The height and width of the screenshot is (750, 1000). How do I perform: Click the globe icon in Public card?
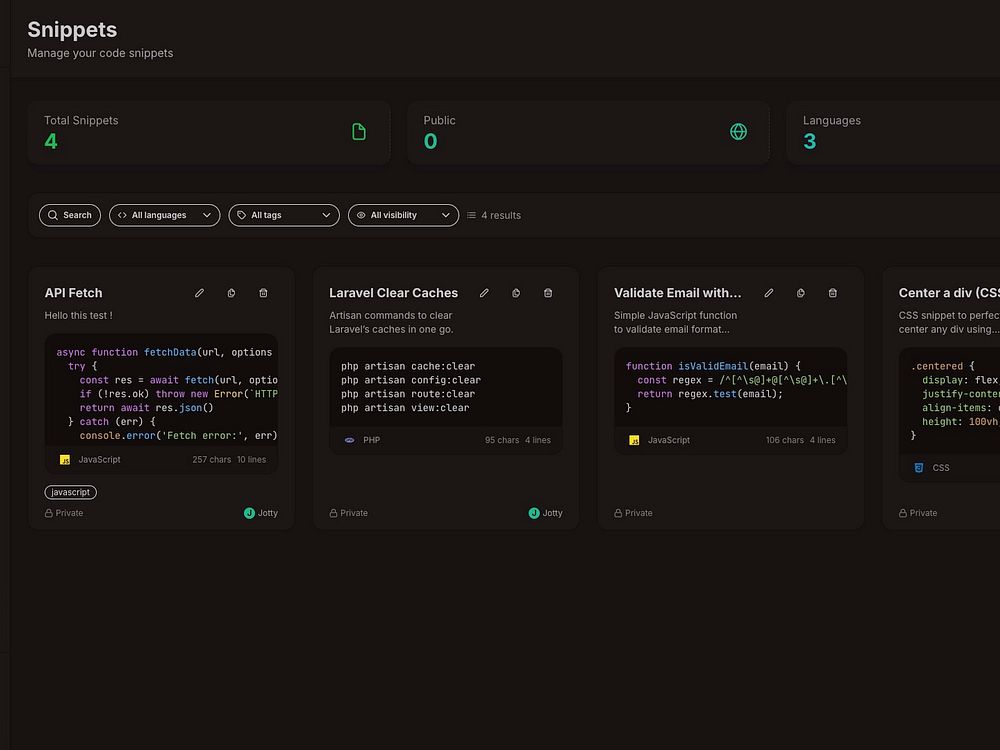coord(739,132)
